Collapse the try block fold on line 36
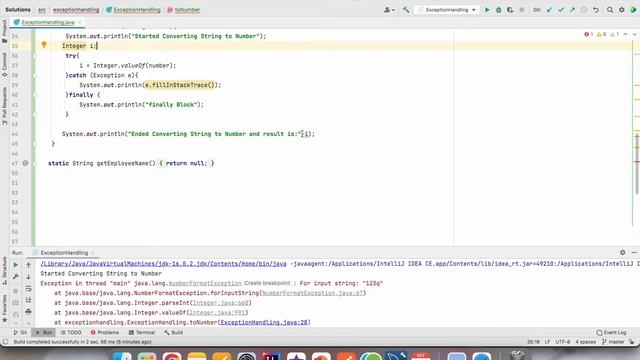Image resolution: width=640 pixels, height=360 pixels. coord(35,56)
